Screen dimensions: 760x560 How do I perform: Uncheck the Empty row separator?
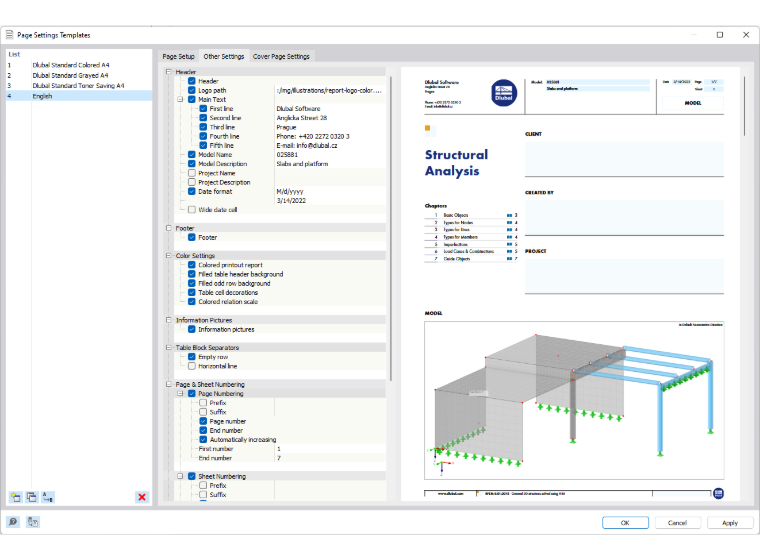[192, 357]
